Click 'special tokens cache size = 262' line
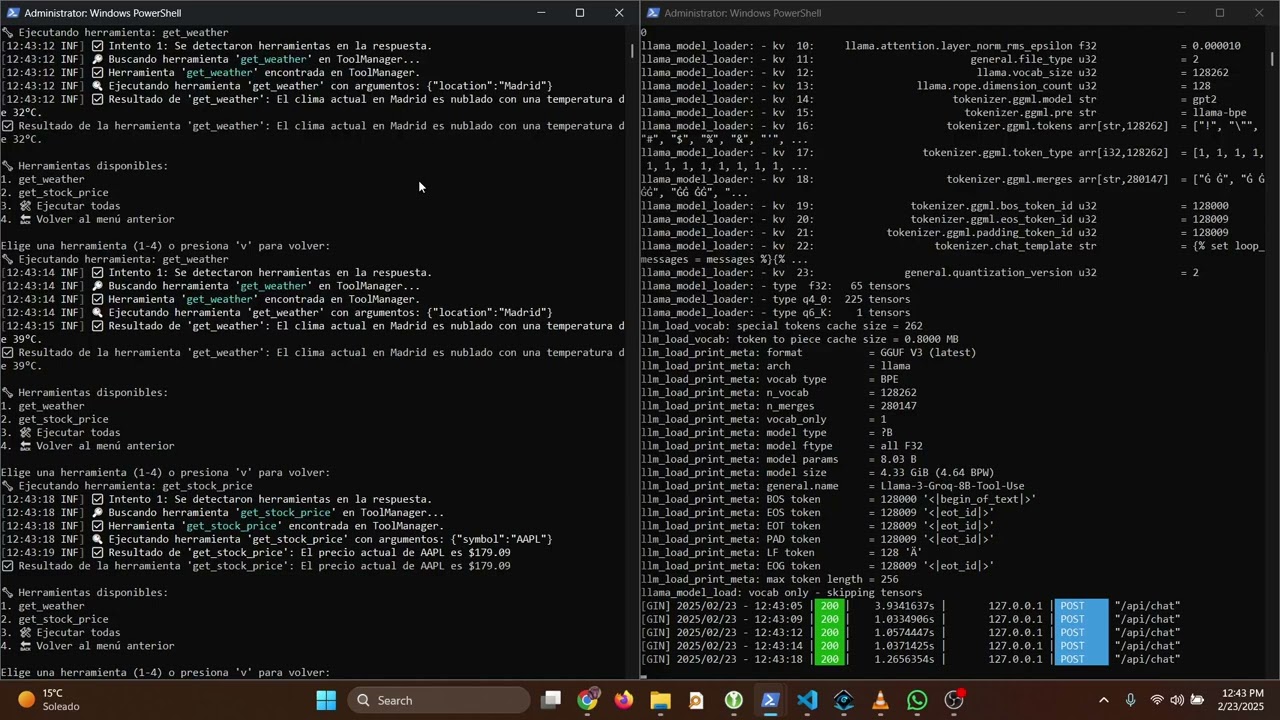Viewport: 1280px width, 720px height. (781, 326)
